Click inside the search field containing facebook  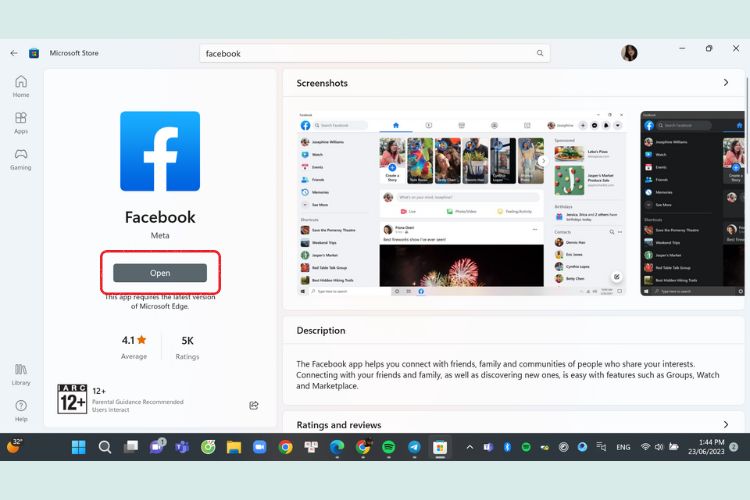(x=375, y=54)
